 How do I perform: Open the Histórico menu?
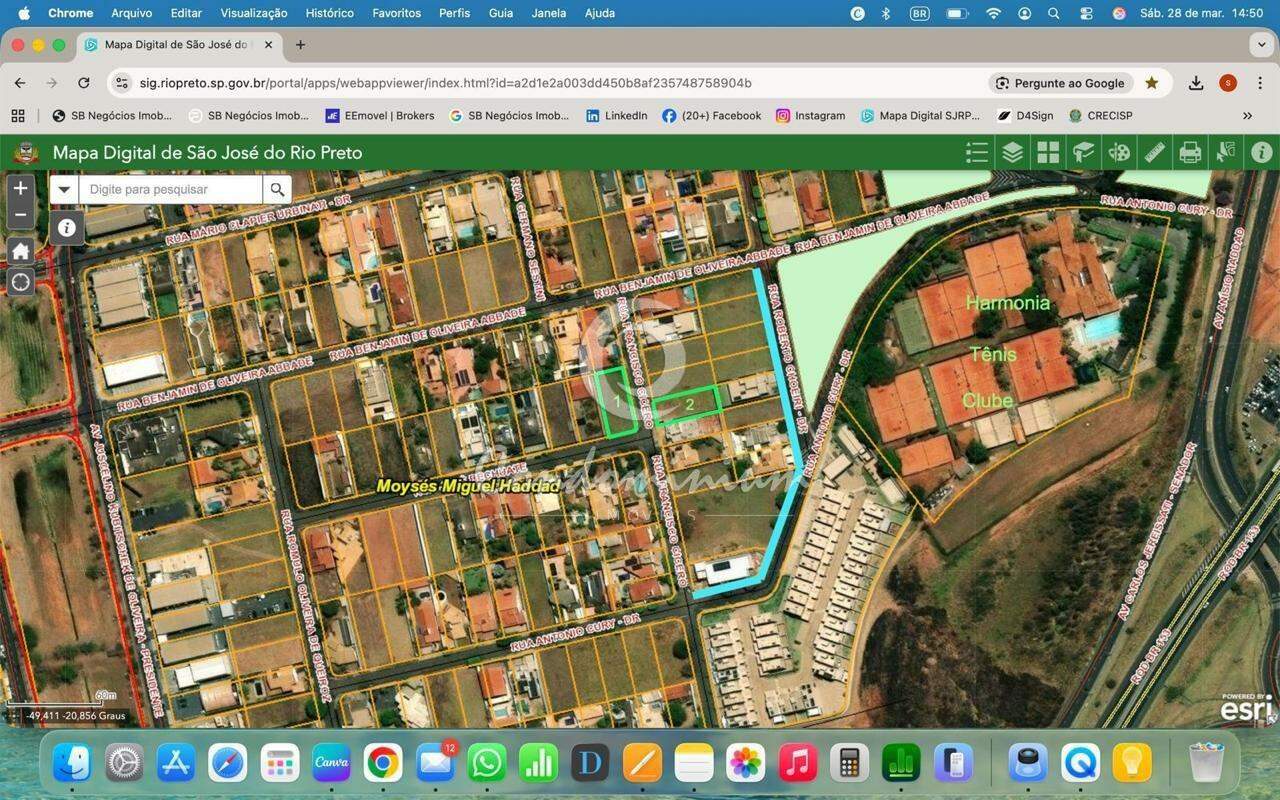point(329,13)
